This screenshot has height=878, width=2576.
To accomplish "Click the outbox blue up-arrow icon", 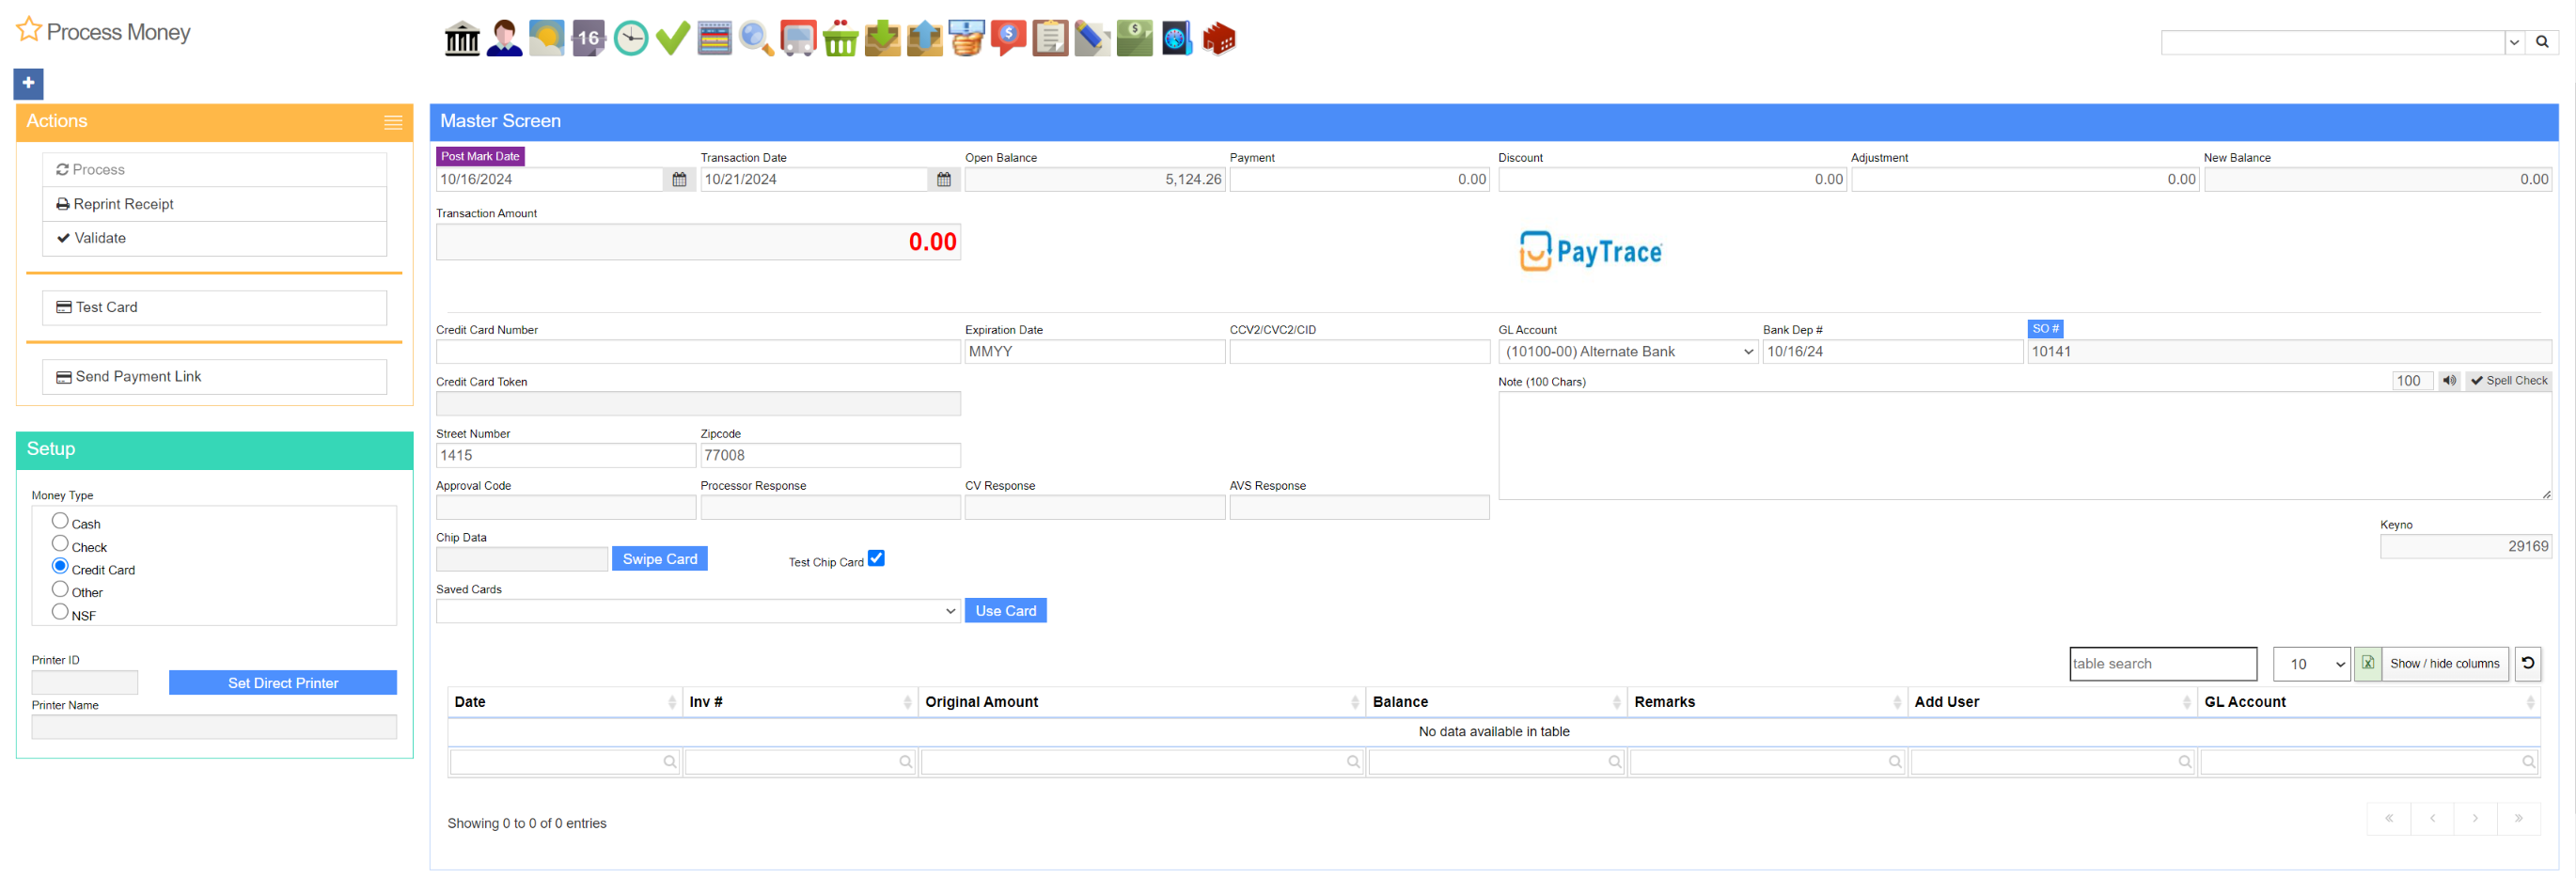I will coord(924,39).
